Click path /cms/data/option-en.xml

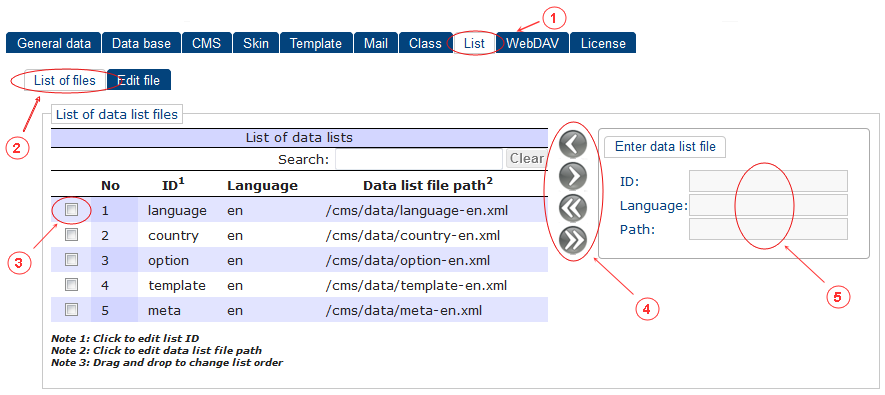click(408, 260)
